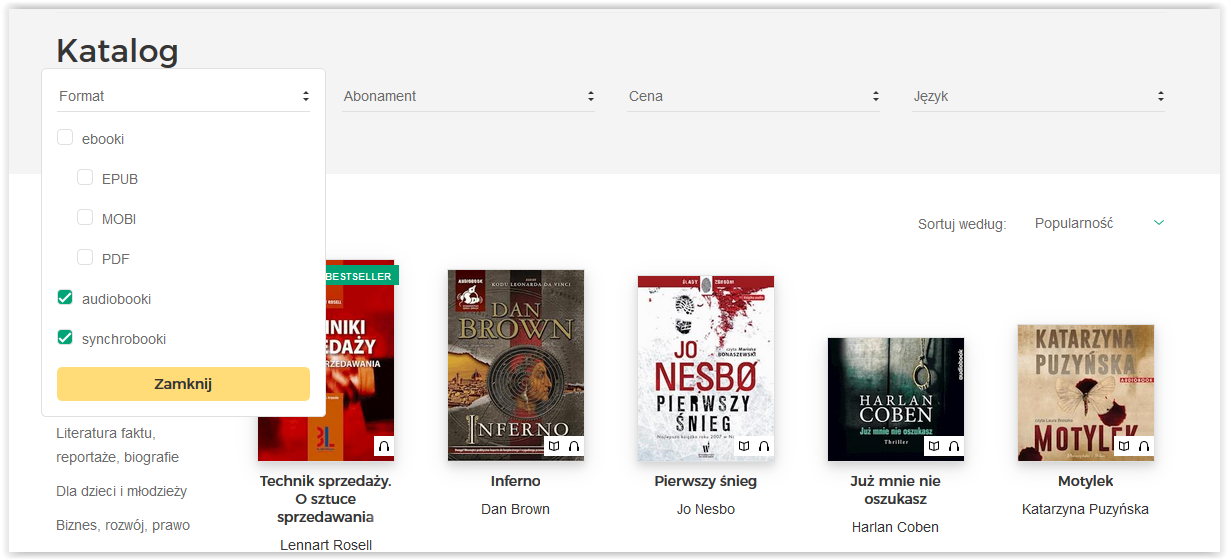Open the Cena filter dropdown

[x=753, y=96]
